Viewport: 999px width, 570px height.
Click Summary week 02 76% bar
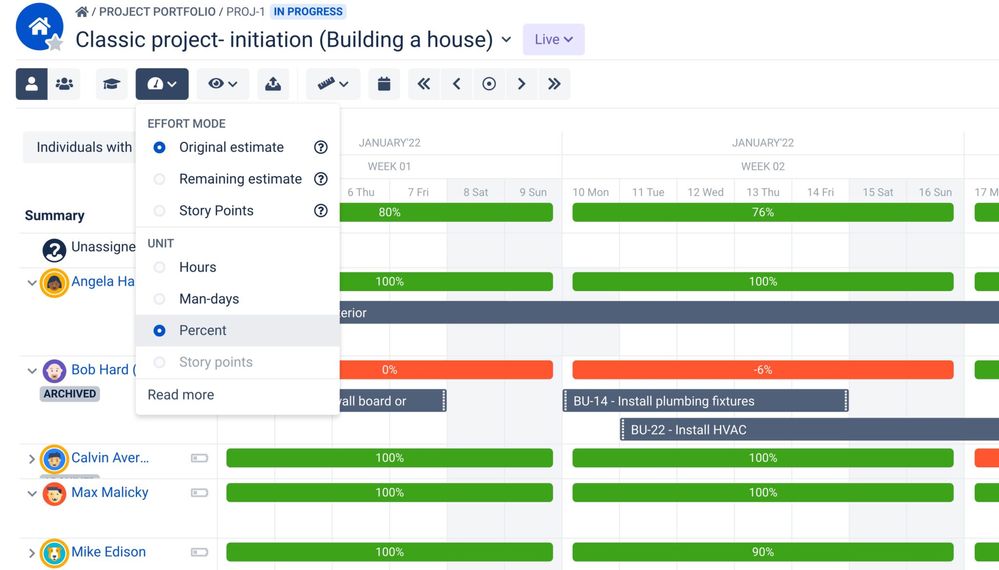(x=763, y=212)
